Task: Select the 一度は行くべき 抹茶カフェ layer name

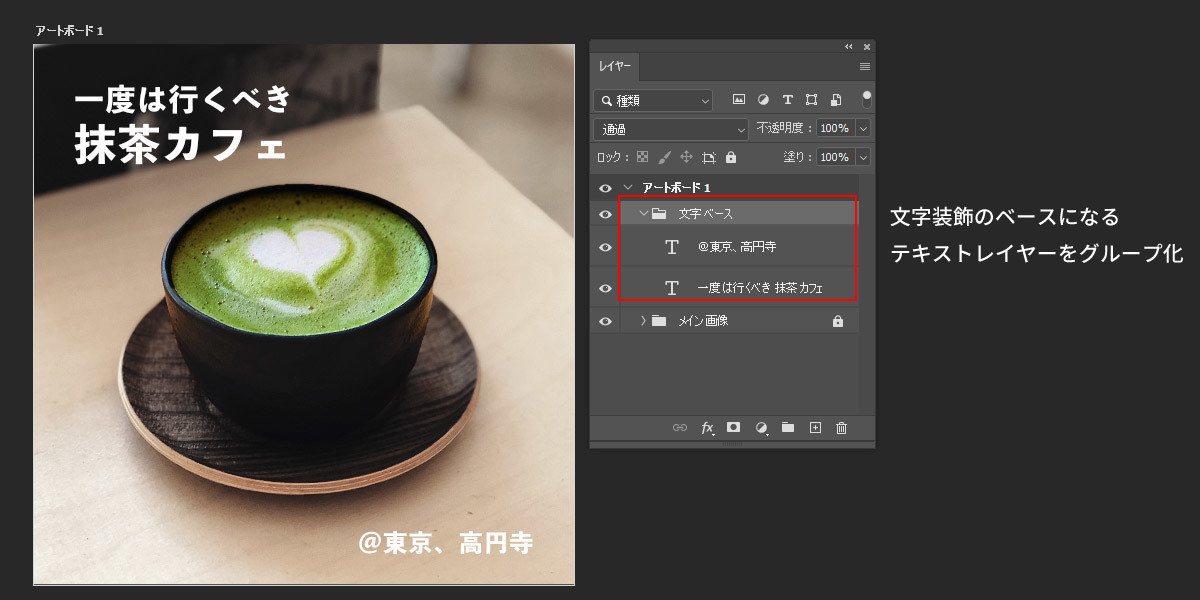Action: point(760,288)
